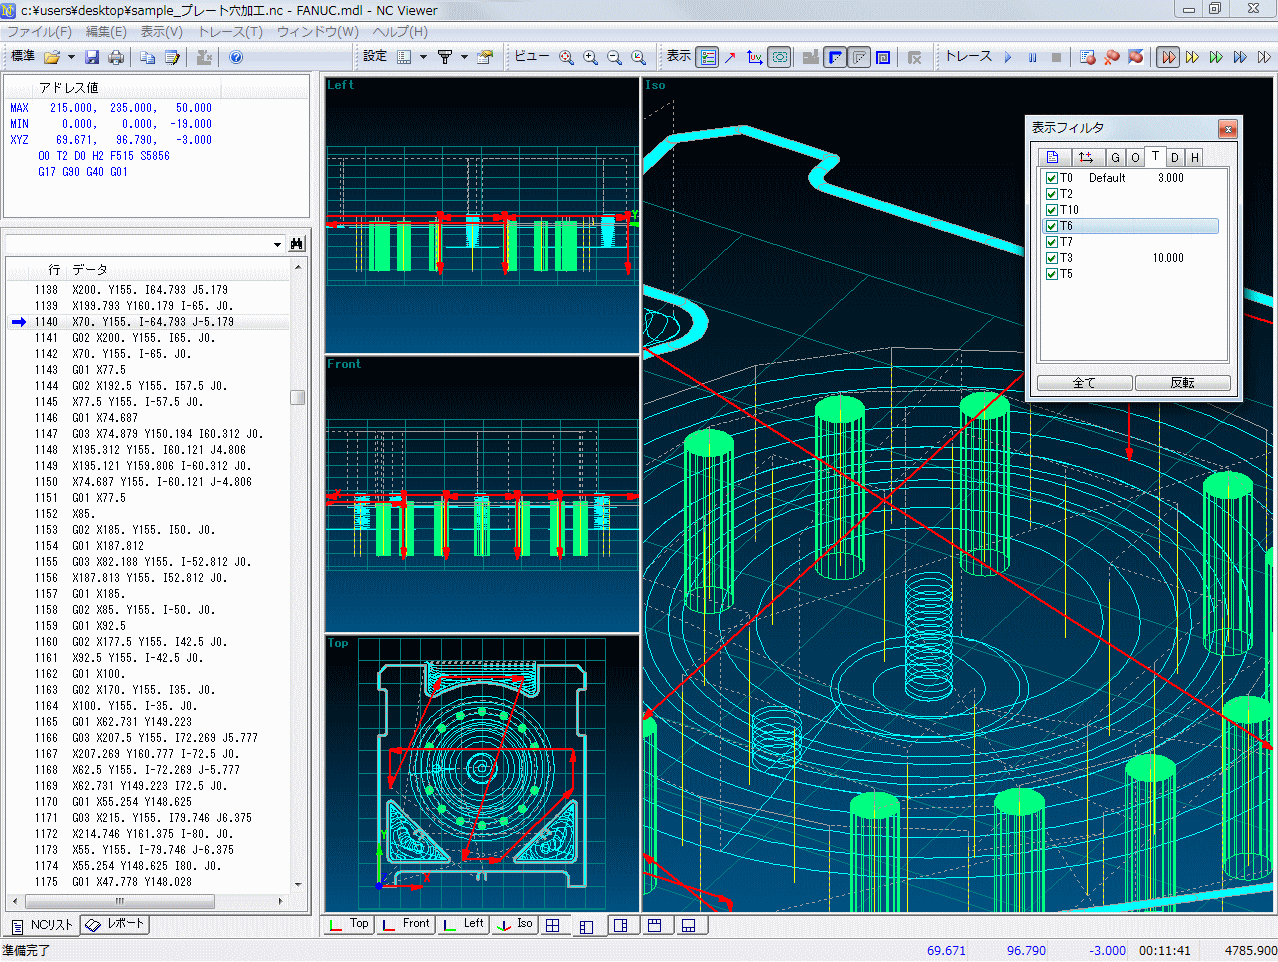Uncheck the T6 tool checkbox

coord(1051,226)
